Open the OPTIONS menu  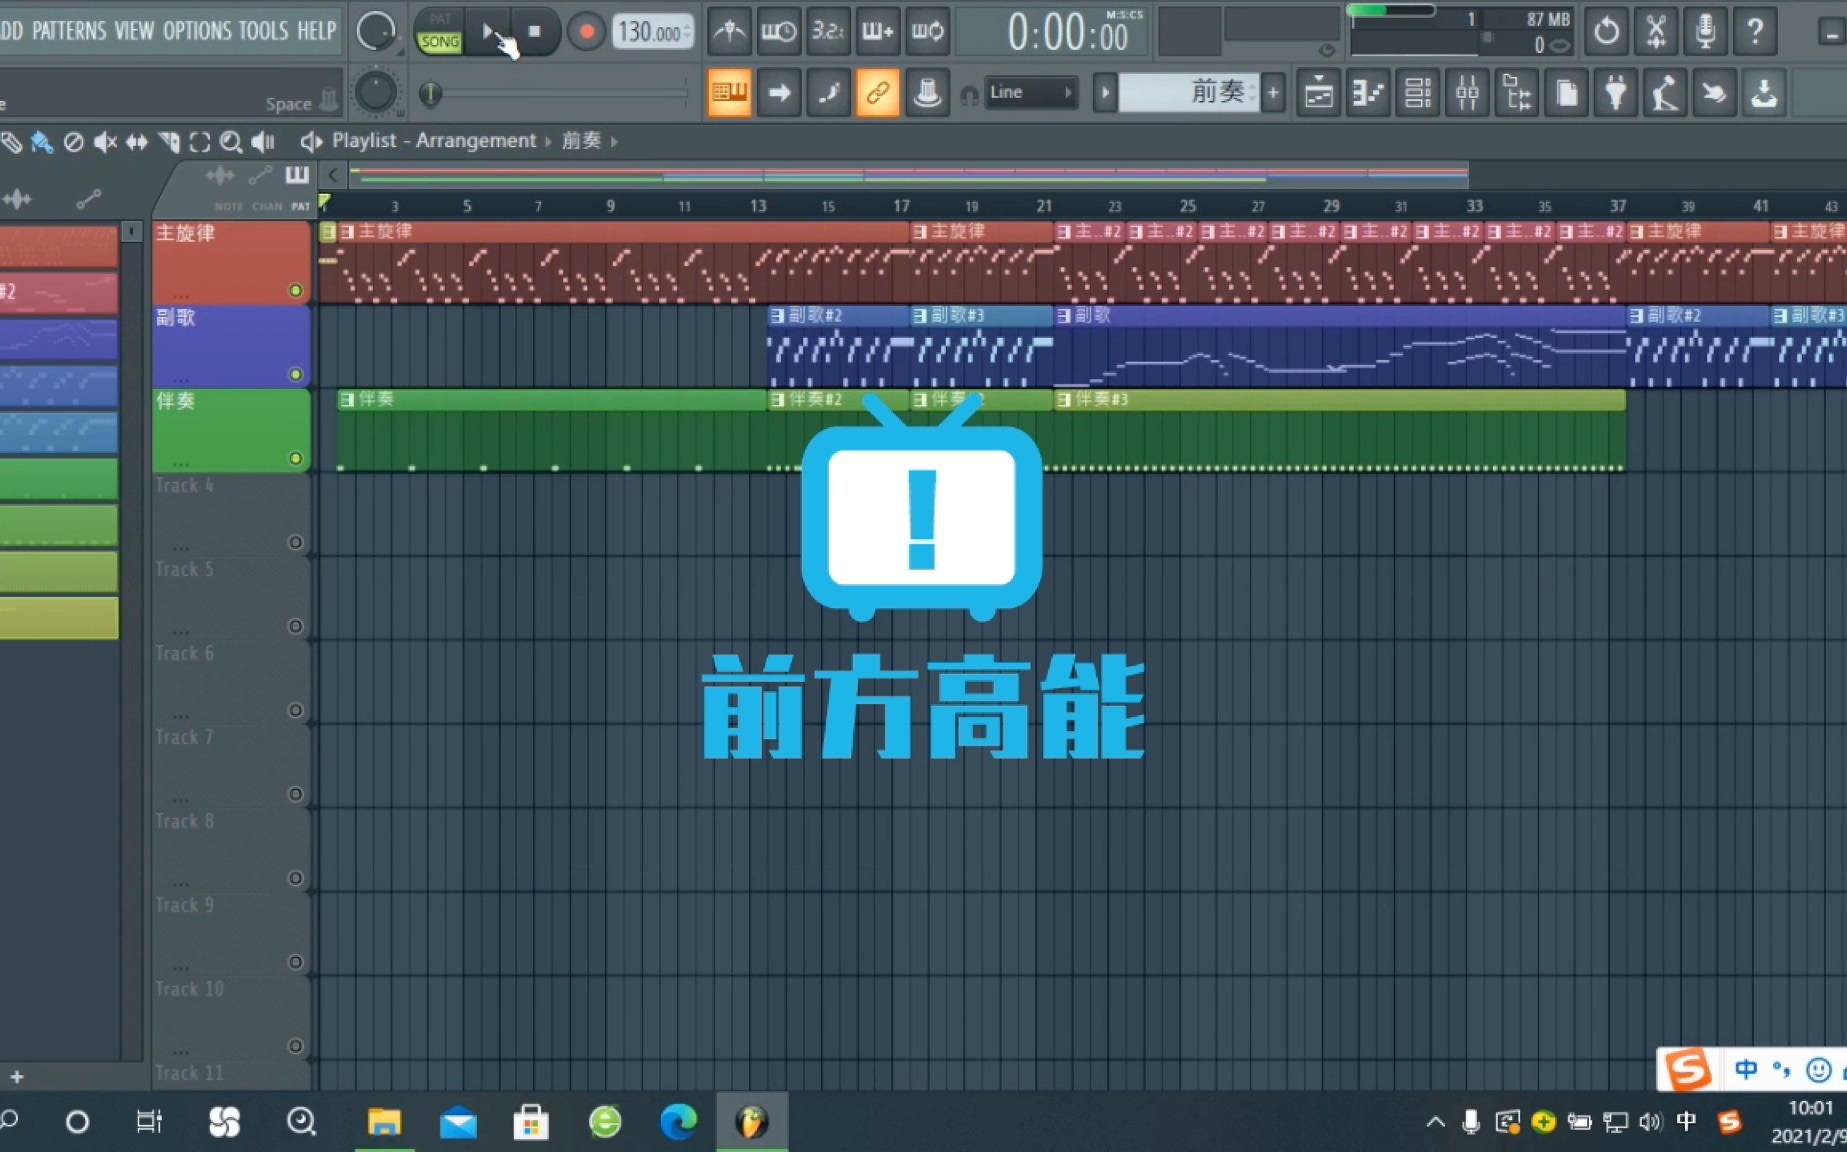click(x=197, y=30)
